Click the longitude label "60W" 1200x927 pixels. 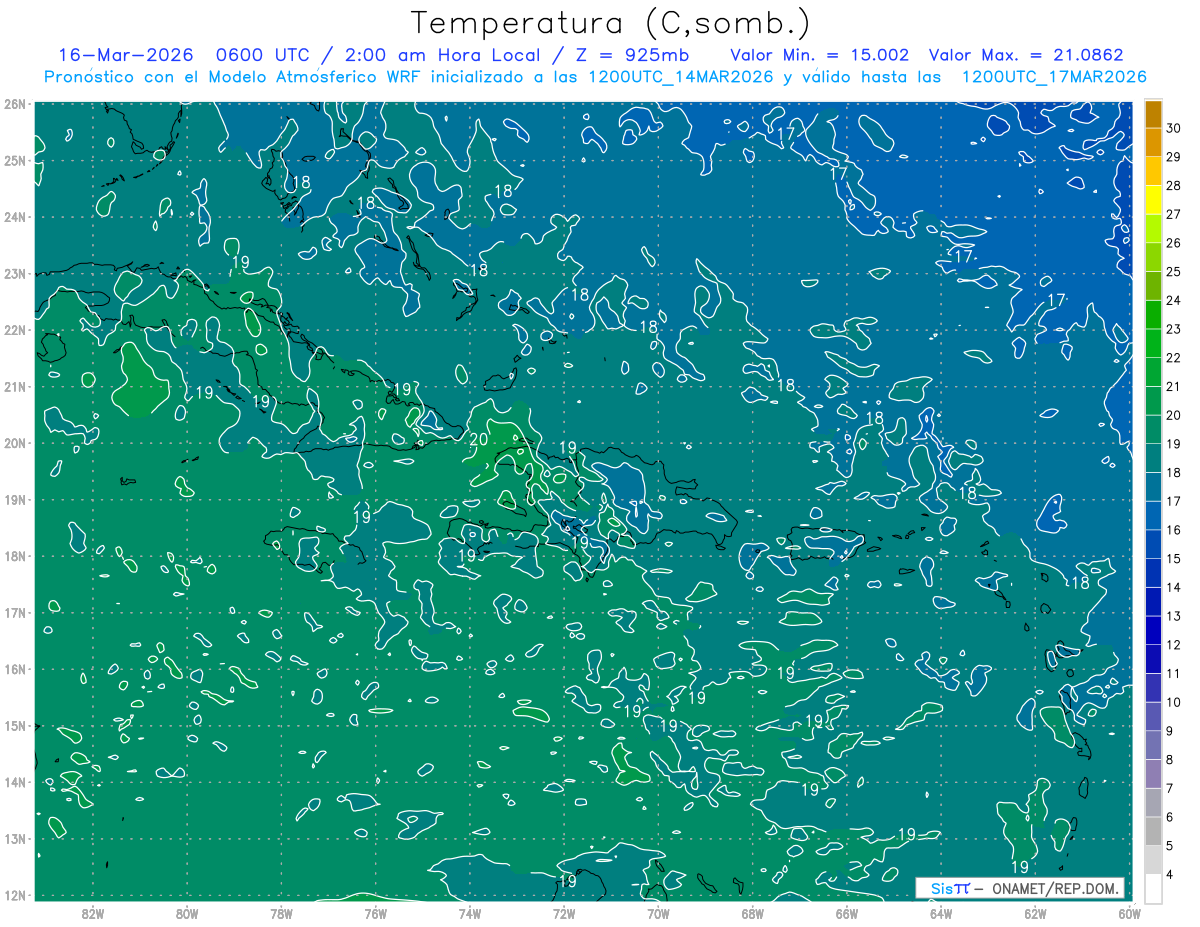pos(1129,913)
